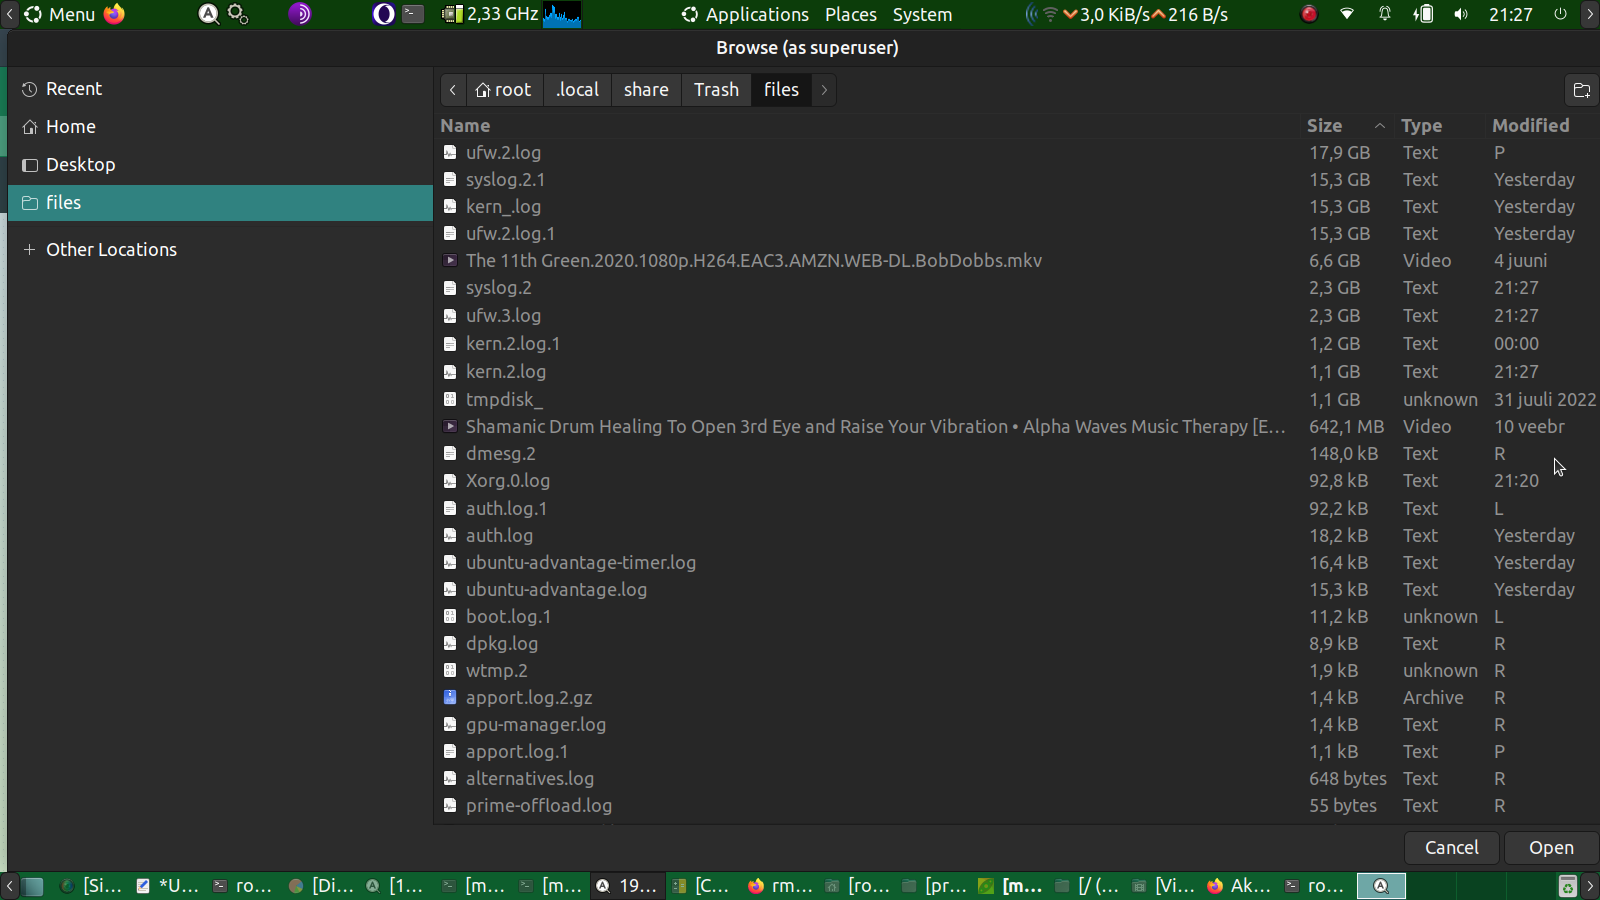1600x900 pixels.
Task: Launch Firefox from the top panel
Action: [115, 14]
